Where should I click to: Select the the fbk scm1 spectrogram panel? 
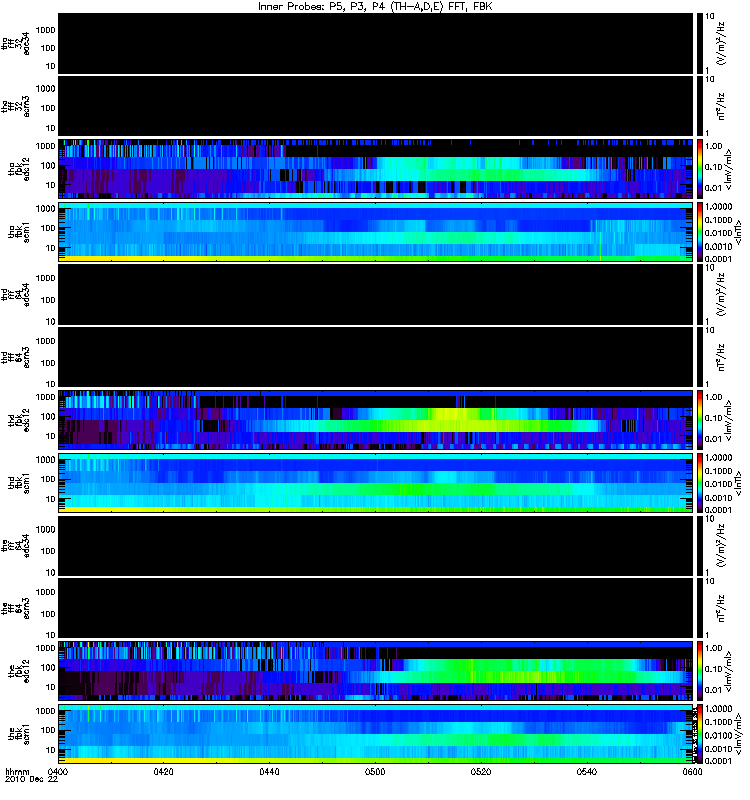pyautogui.click(x=376, y=734)
